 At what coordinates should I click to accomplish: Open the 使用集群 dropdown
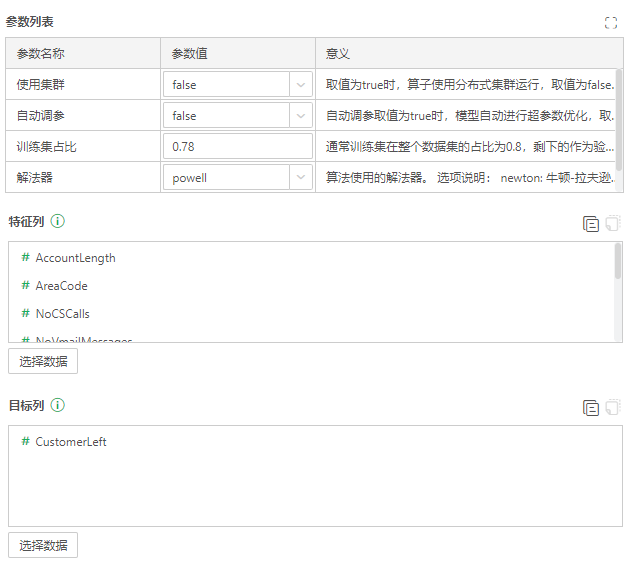(x=301, y=85)
